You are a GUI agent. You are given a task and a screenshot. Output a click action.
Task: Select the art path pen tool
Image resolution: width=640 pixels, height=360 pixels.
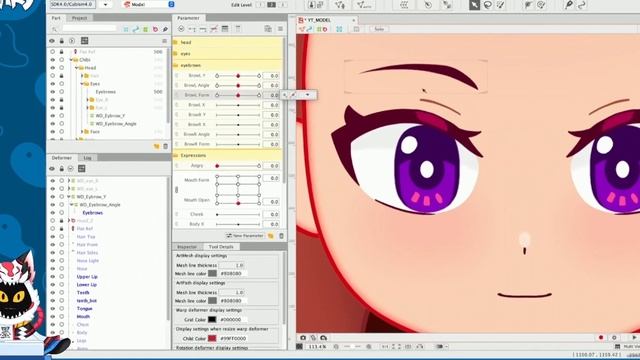pyautogui.click(x=569, y=5)
